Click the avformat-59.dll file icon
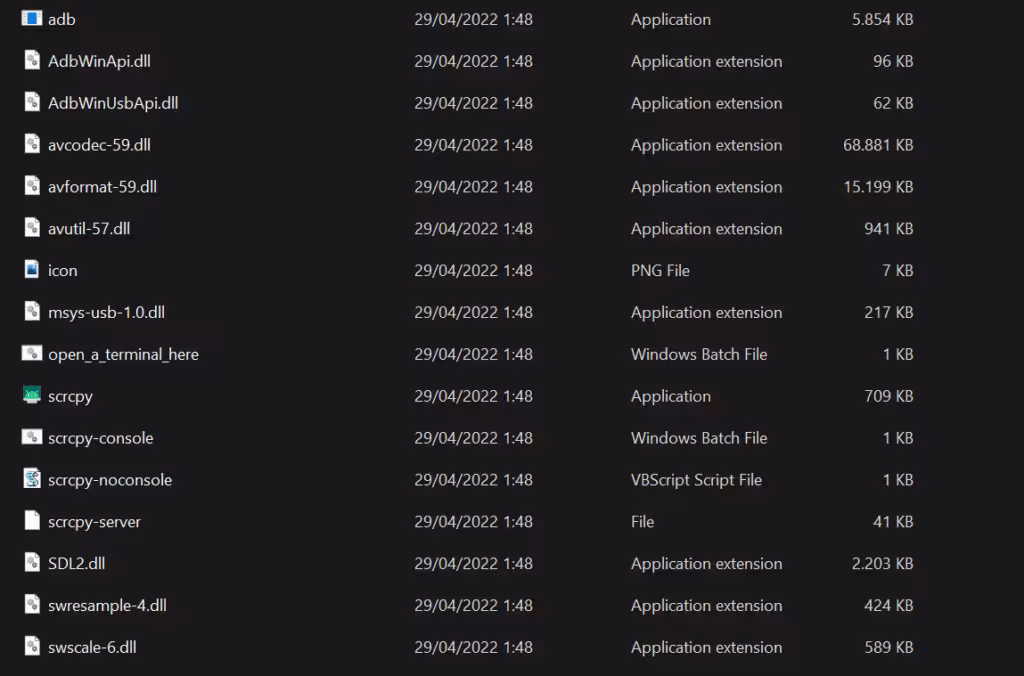 (32, 185)
